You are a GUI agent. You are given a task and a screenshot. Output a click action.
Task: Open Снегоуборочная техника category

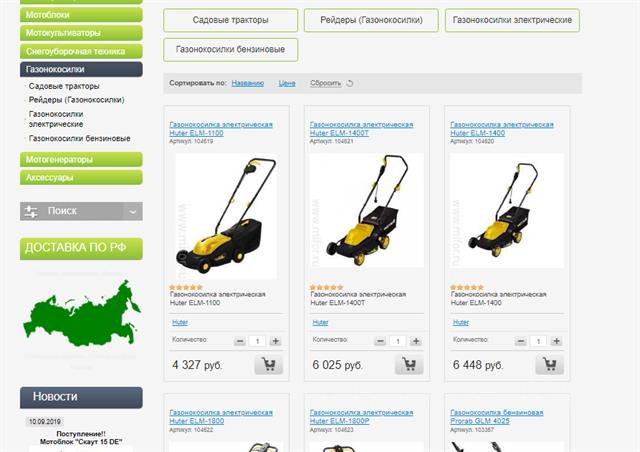(x=81, y=51)
